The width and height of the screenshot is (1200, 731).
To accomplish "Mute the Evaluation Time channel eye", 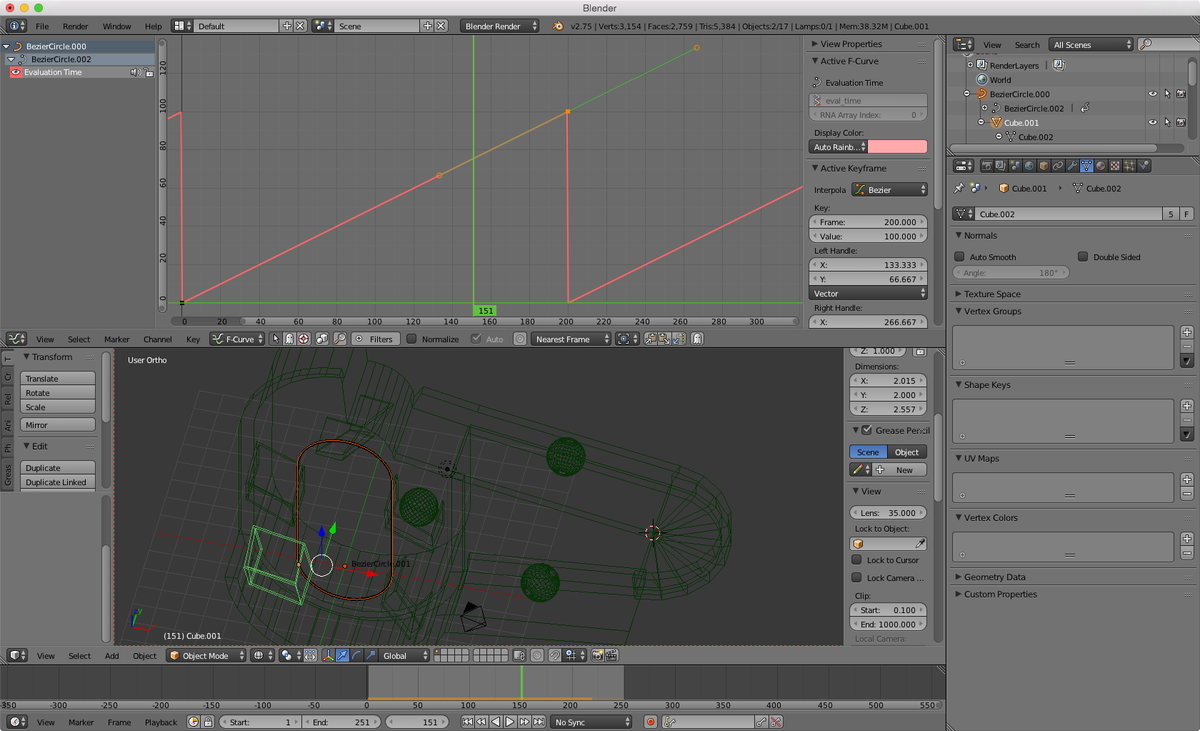I will 16,72.
